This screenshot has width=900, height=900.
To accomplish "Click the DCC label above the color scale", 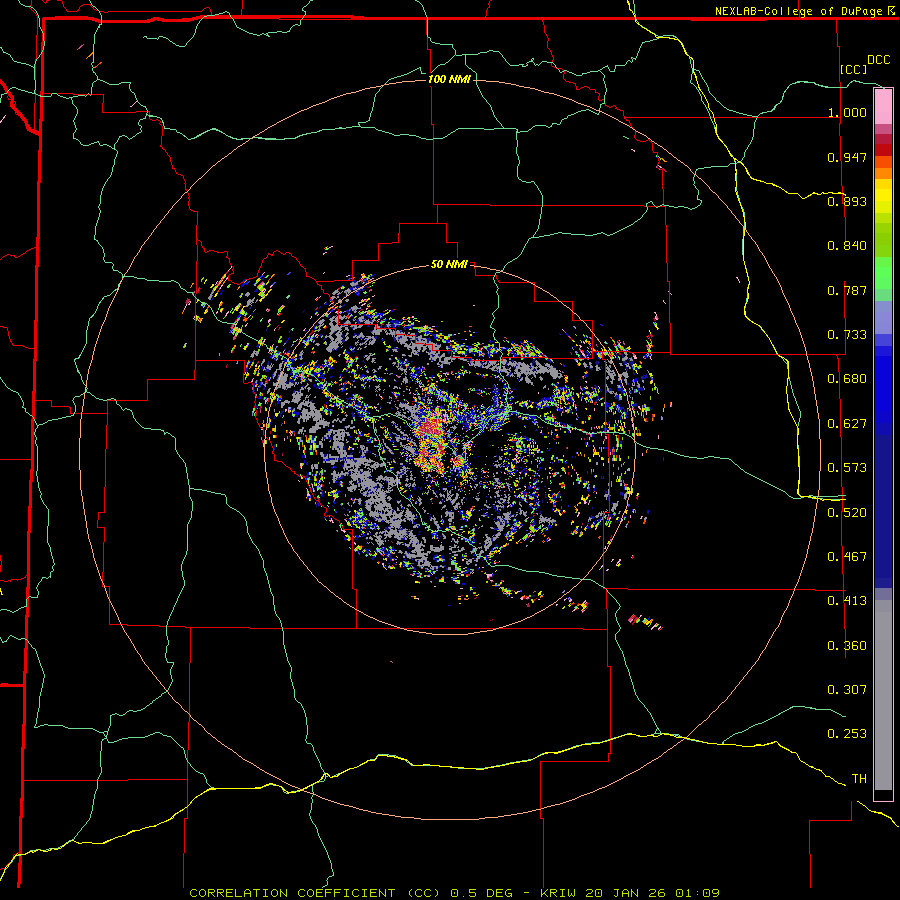I will [878, 60].
